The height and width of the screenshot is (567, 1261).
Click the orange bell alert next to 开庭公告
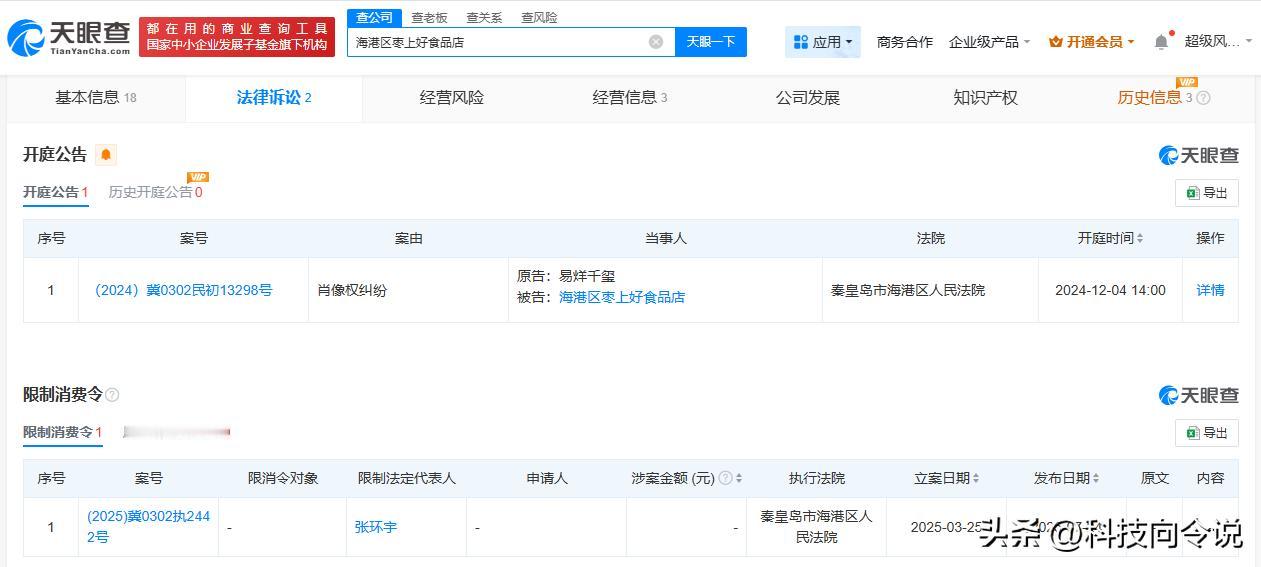coord(106,155)
